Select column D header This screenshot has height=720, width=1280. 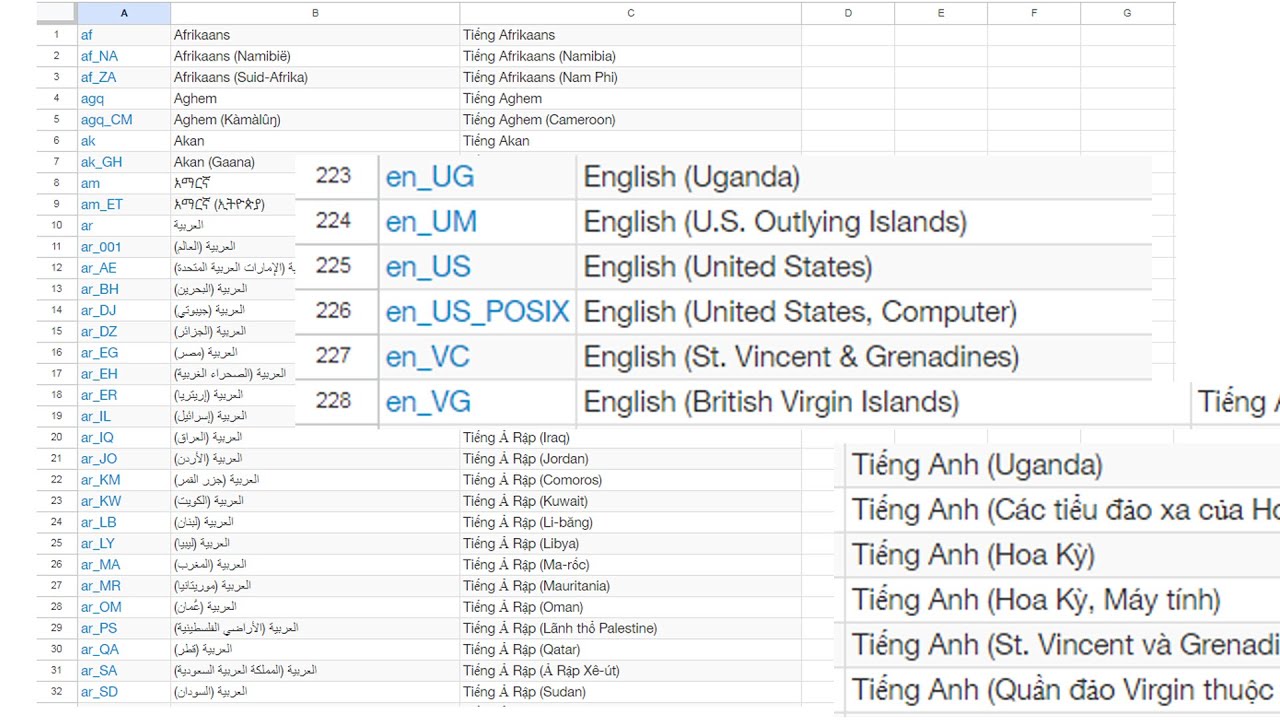click(848, 13)
